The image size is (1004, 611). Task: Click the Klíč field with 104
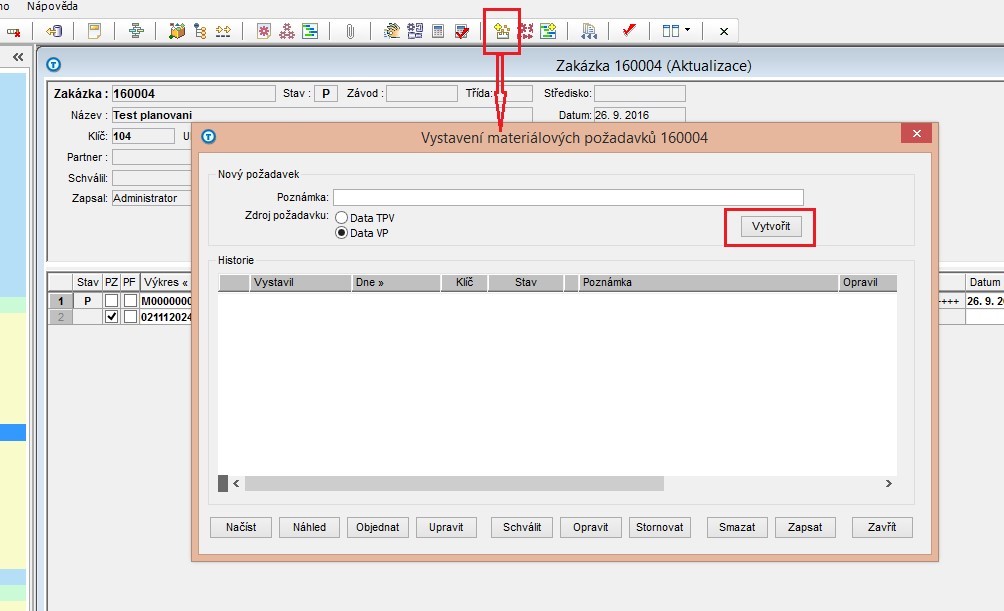pyautogui.click(x=143, y=136)
